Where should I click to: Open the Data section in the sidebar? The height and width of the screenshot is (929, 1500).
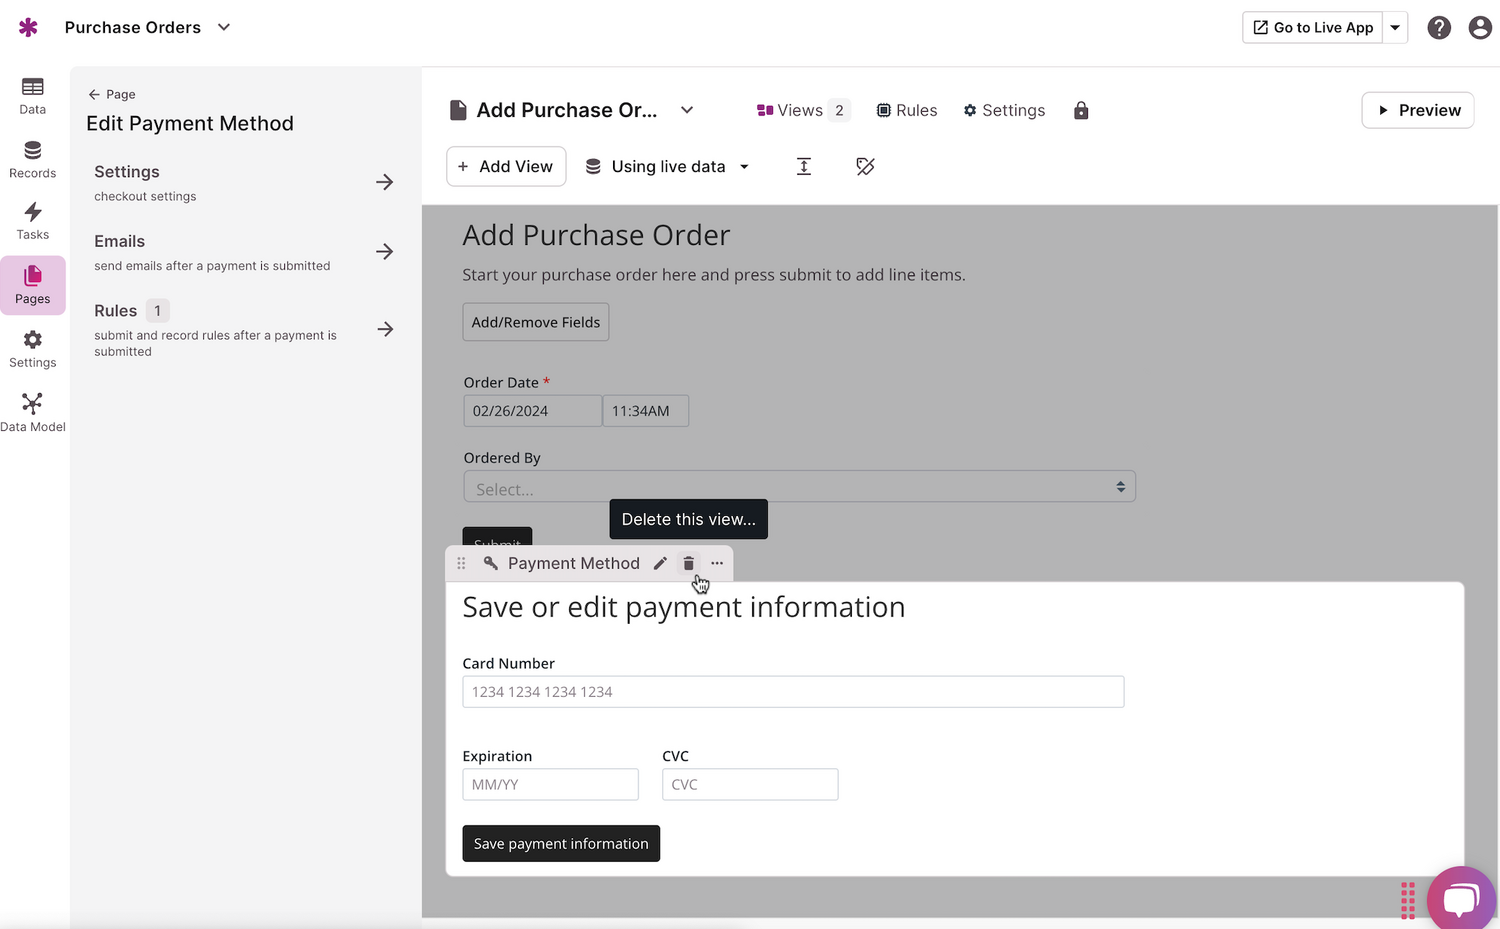32,95
